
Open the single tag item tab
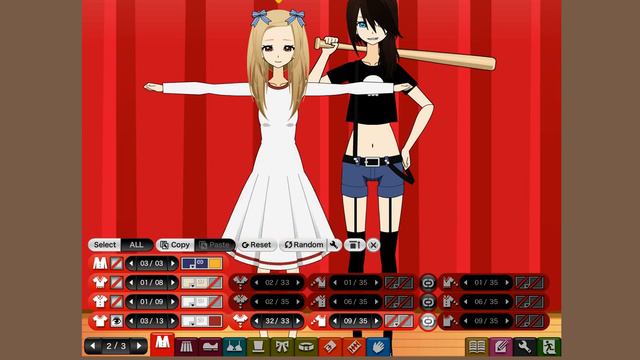tap(330, 347)
